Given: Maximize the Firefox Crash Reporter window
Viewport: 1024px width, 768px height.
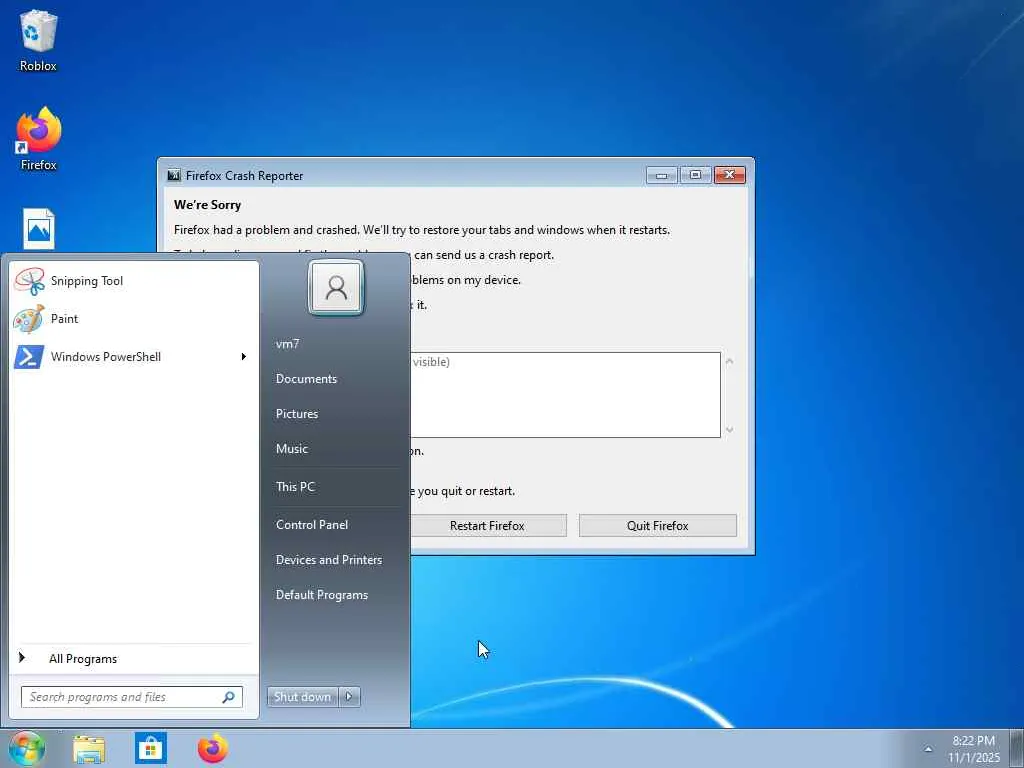Looking at the screenshot, I should tap(696, 175).
